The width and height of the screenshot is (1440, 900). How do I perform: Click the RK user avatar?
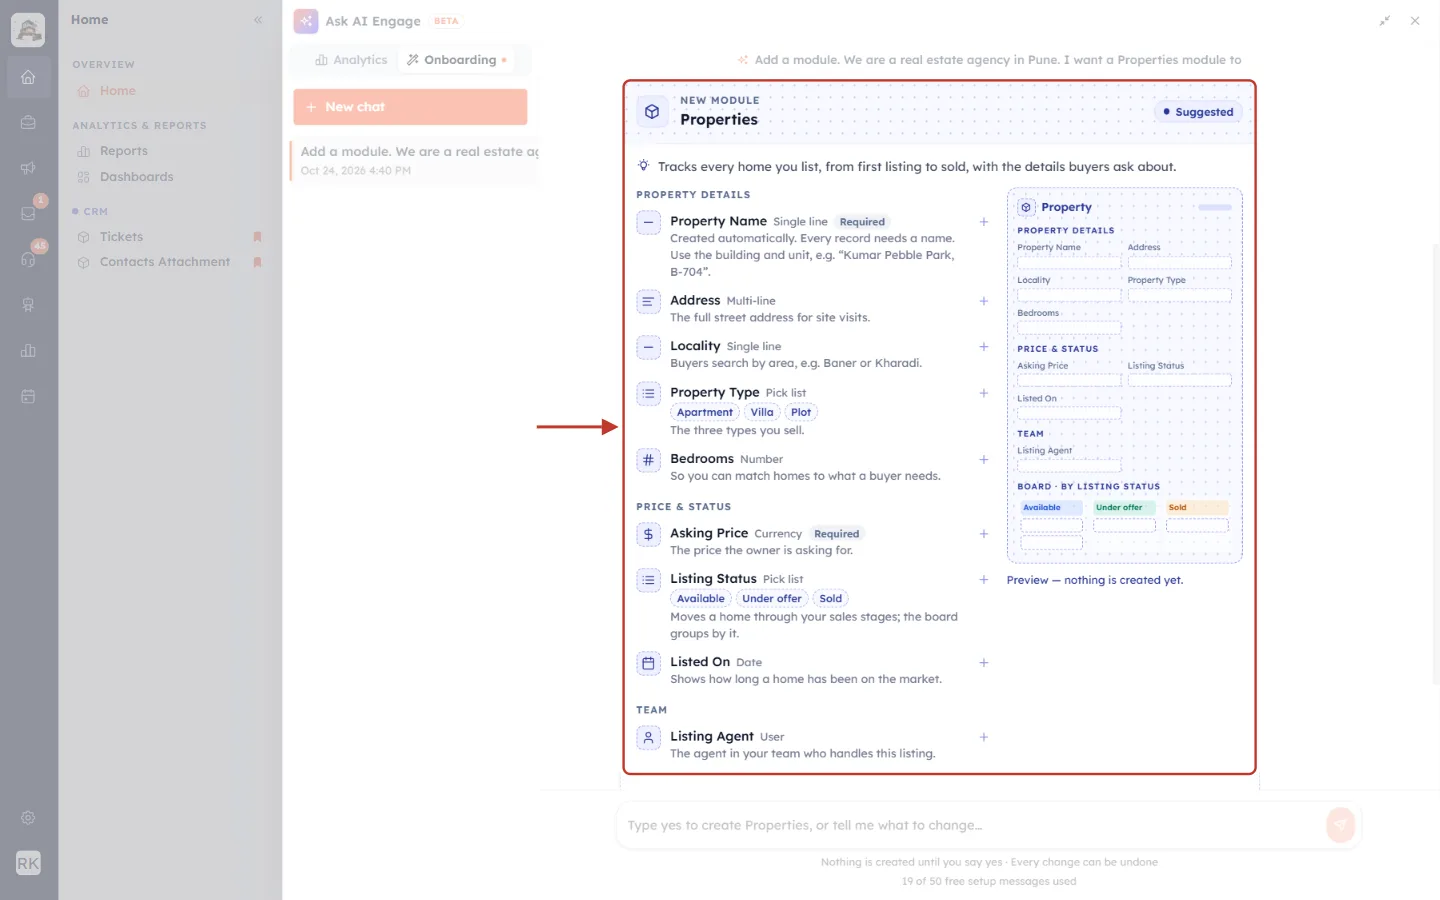tap(28, 863)
